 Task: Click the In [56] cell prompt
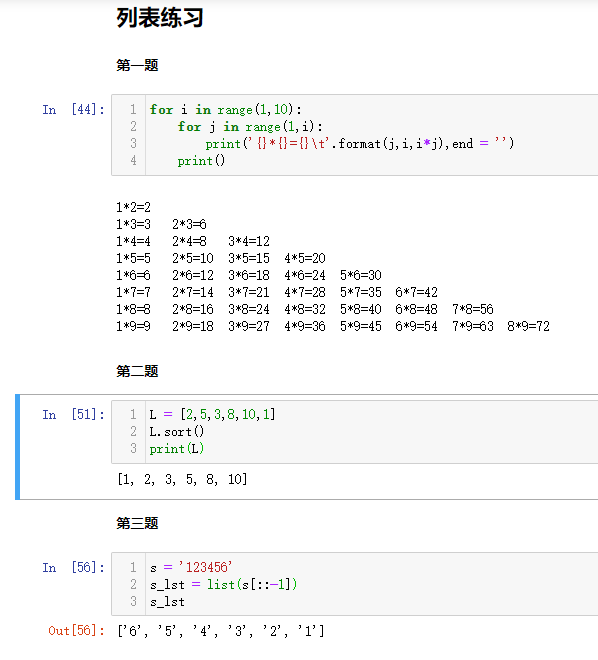coord(73,567)
